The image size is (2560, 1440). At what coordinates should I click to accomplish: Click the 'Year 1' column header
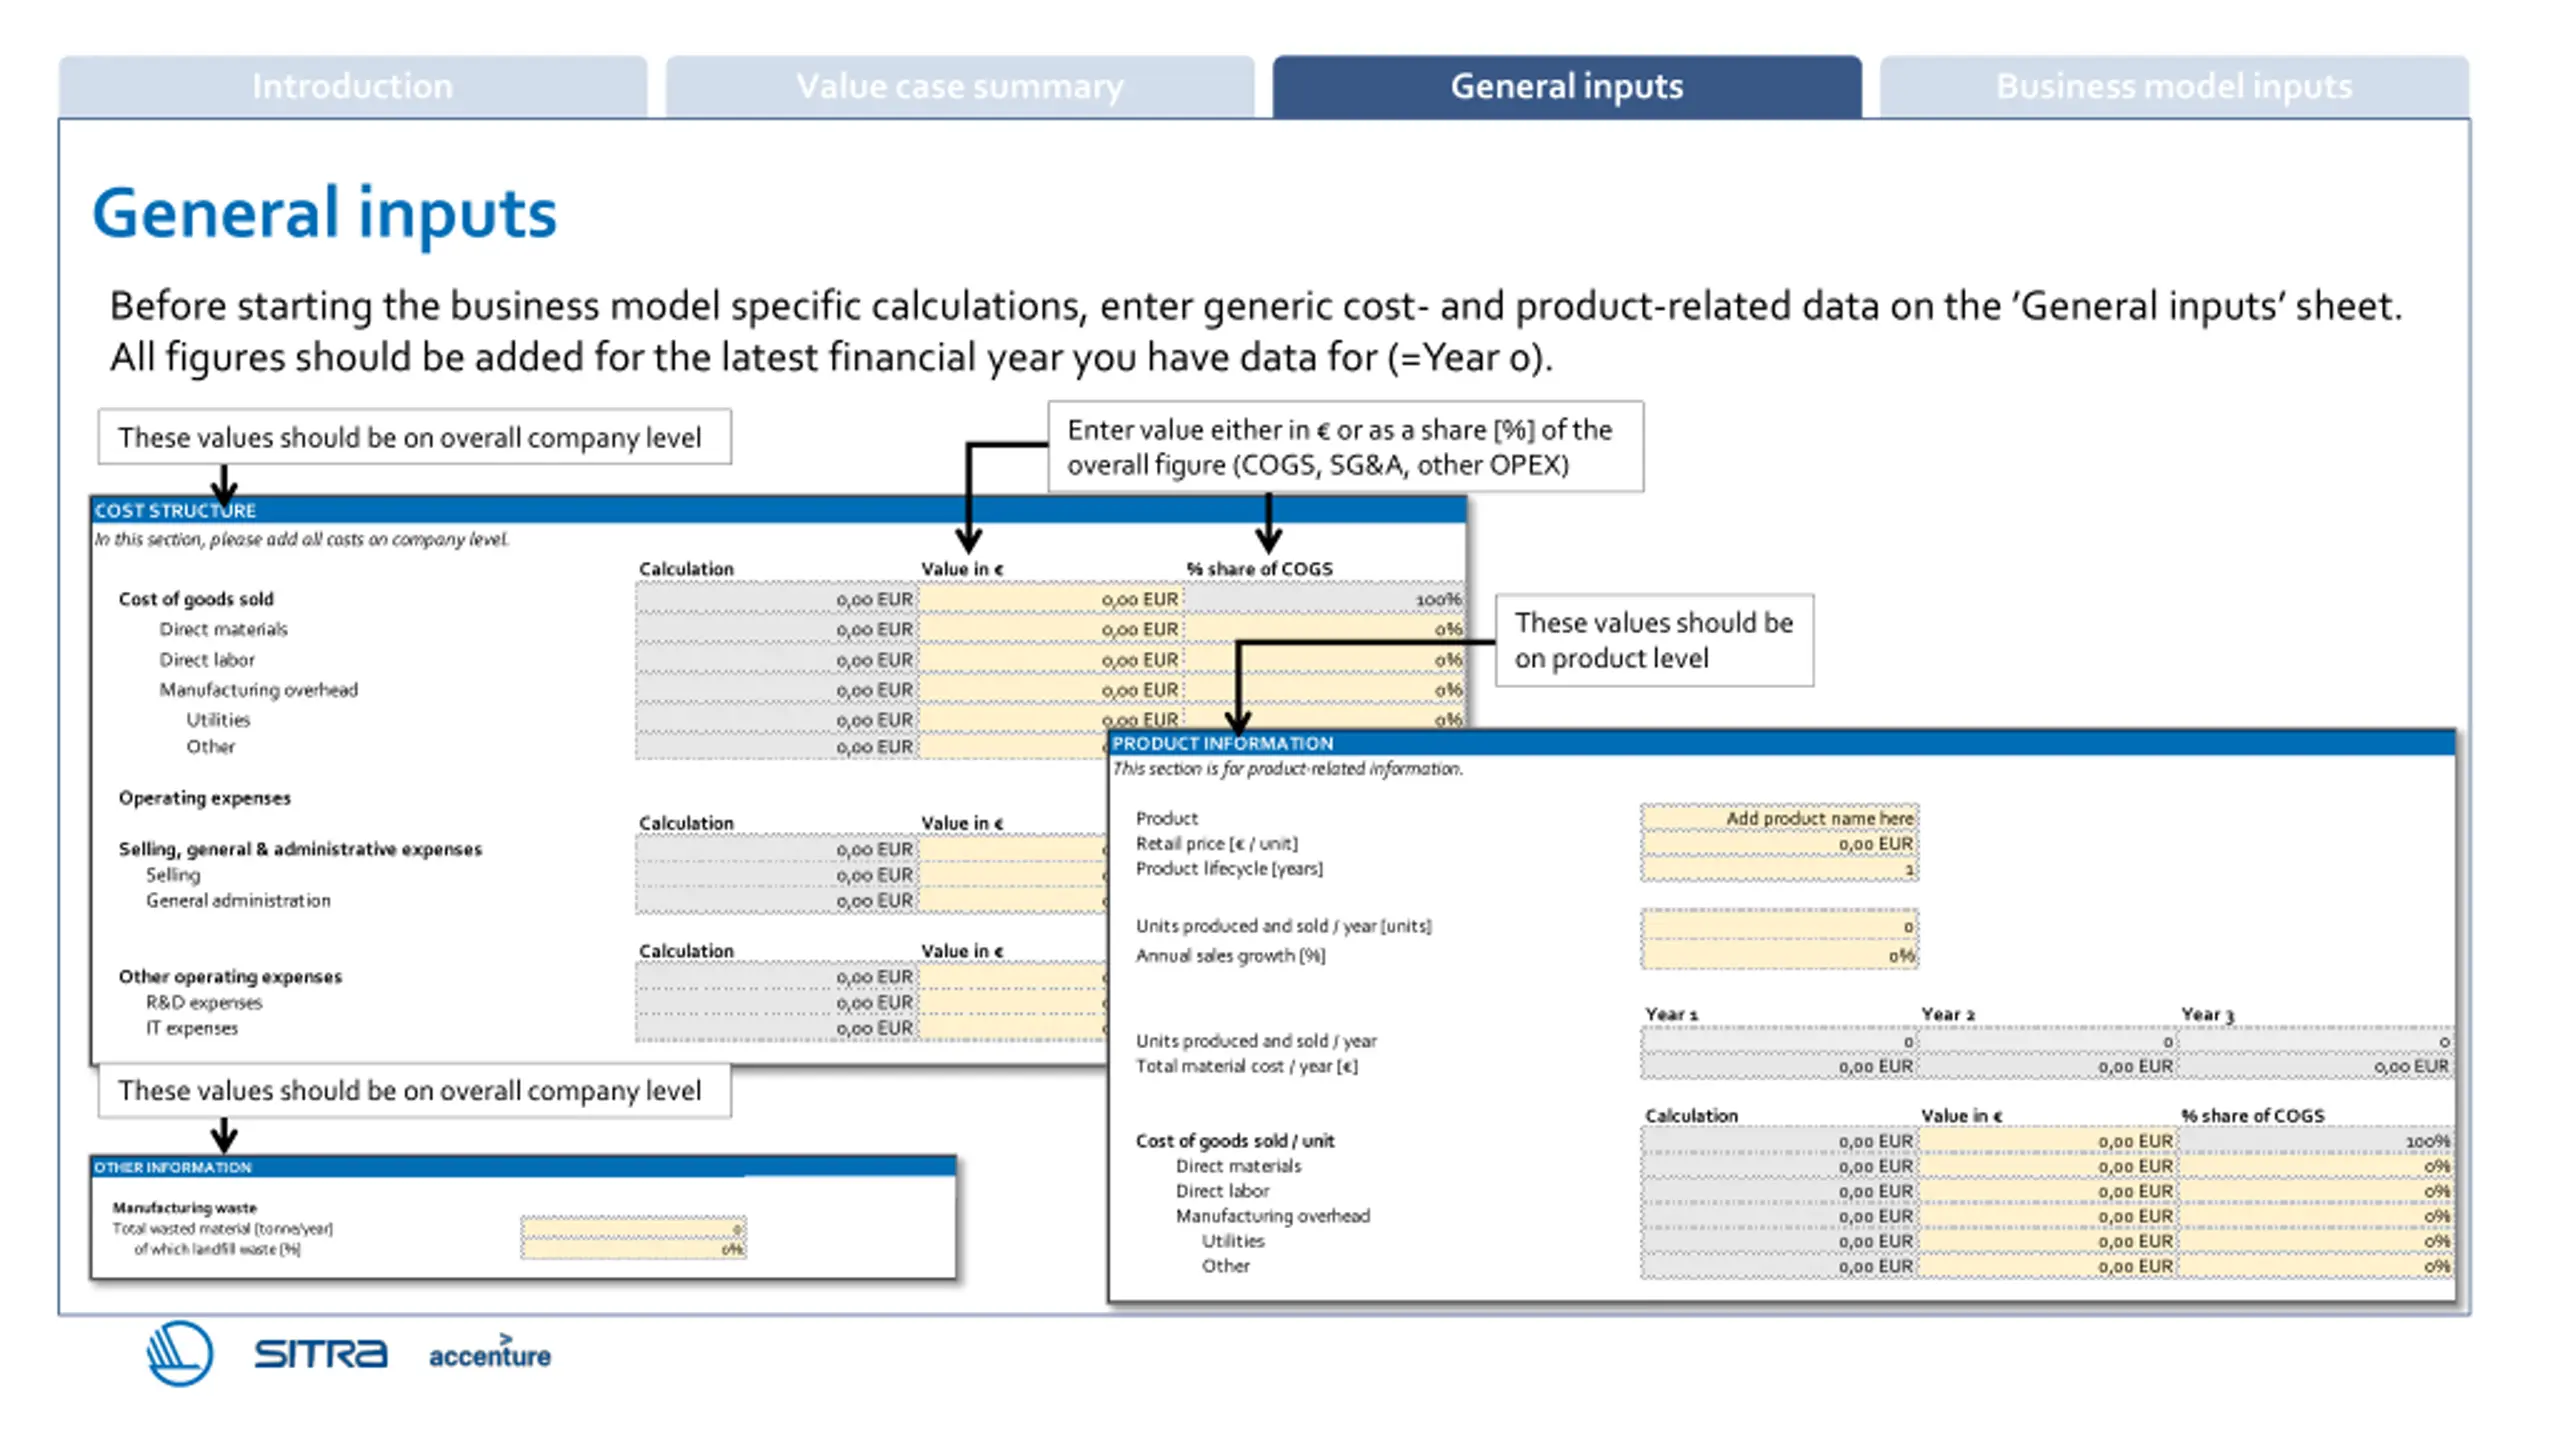[x=1672, y=1014]
